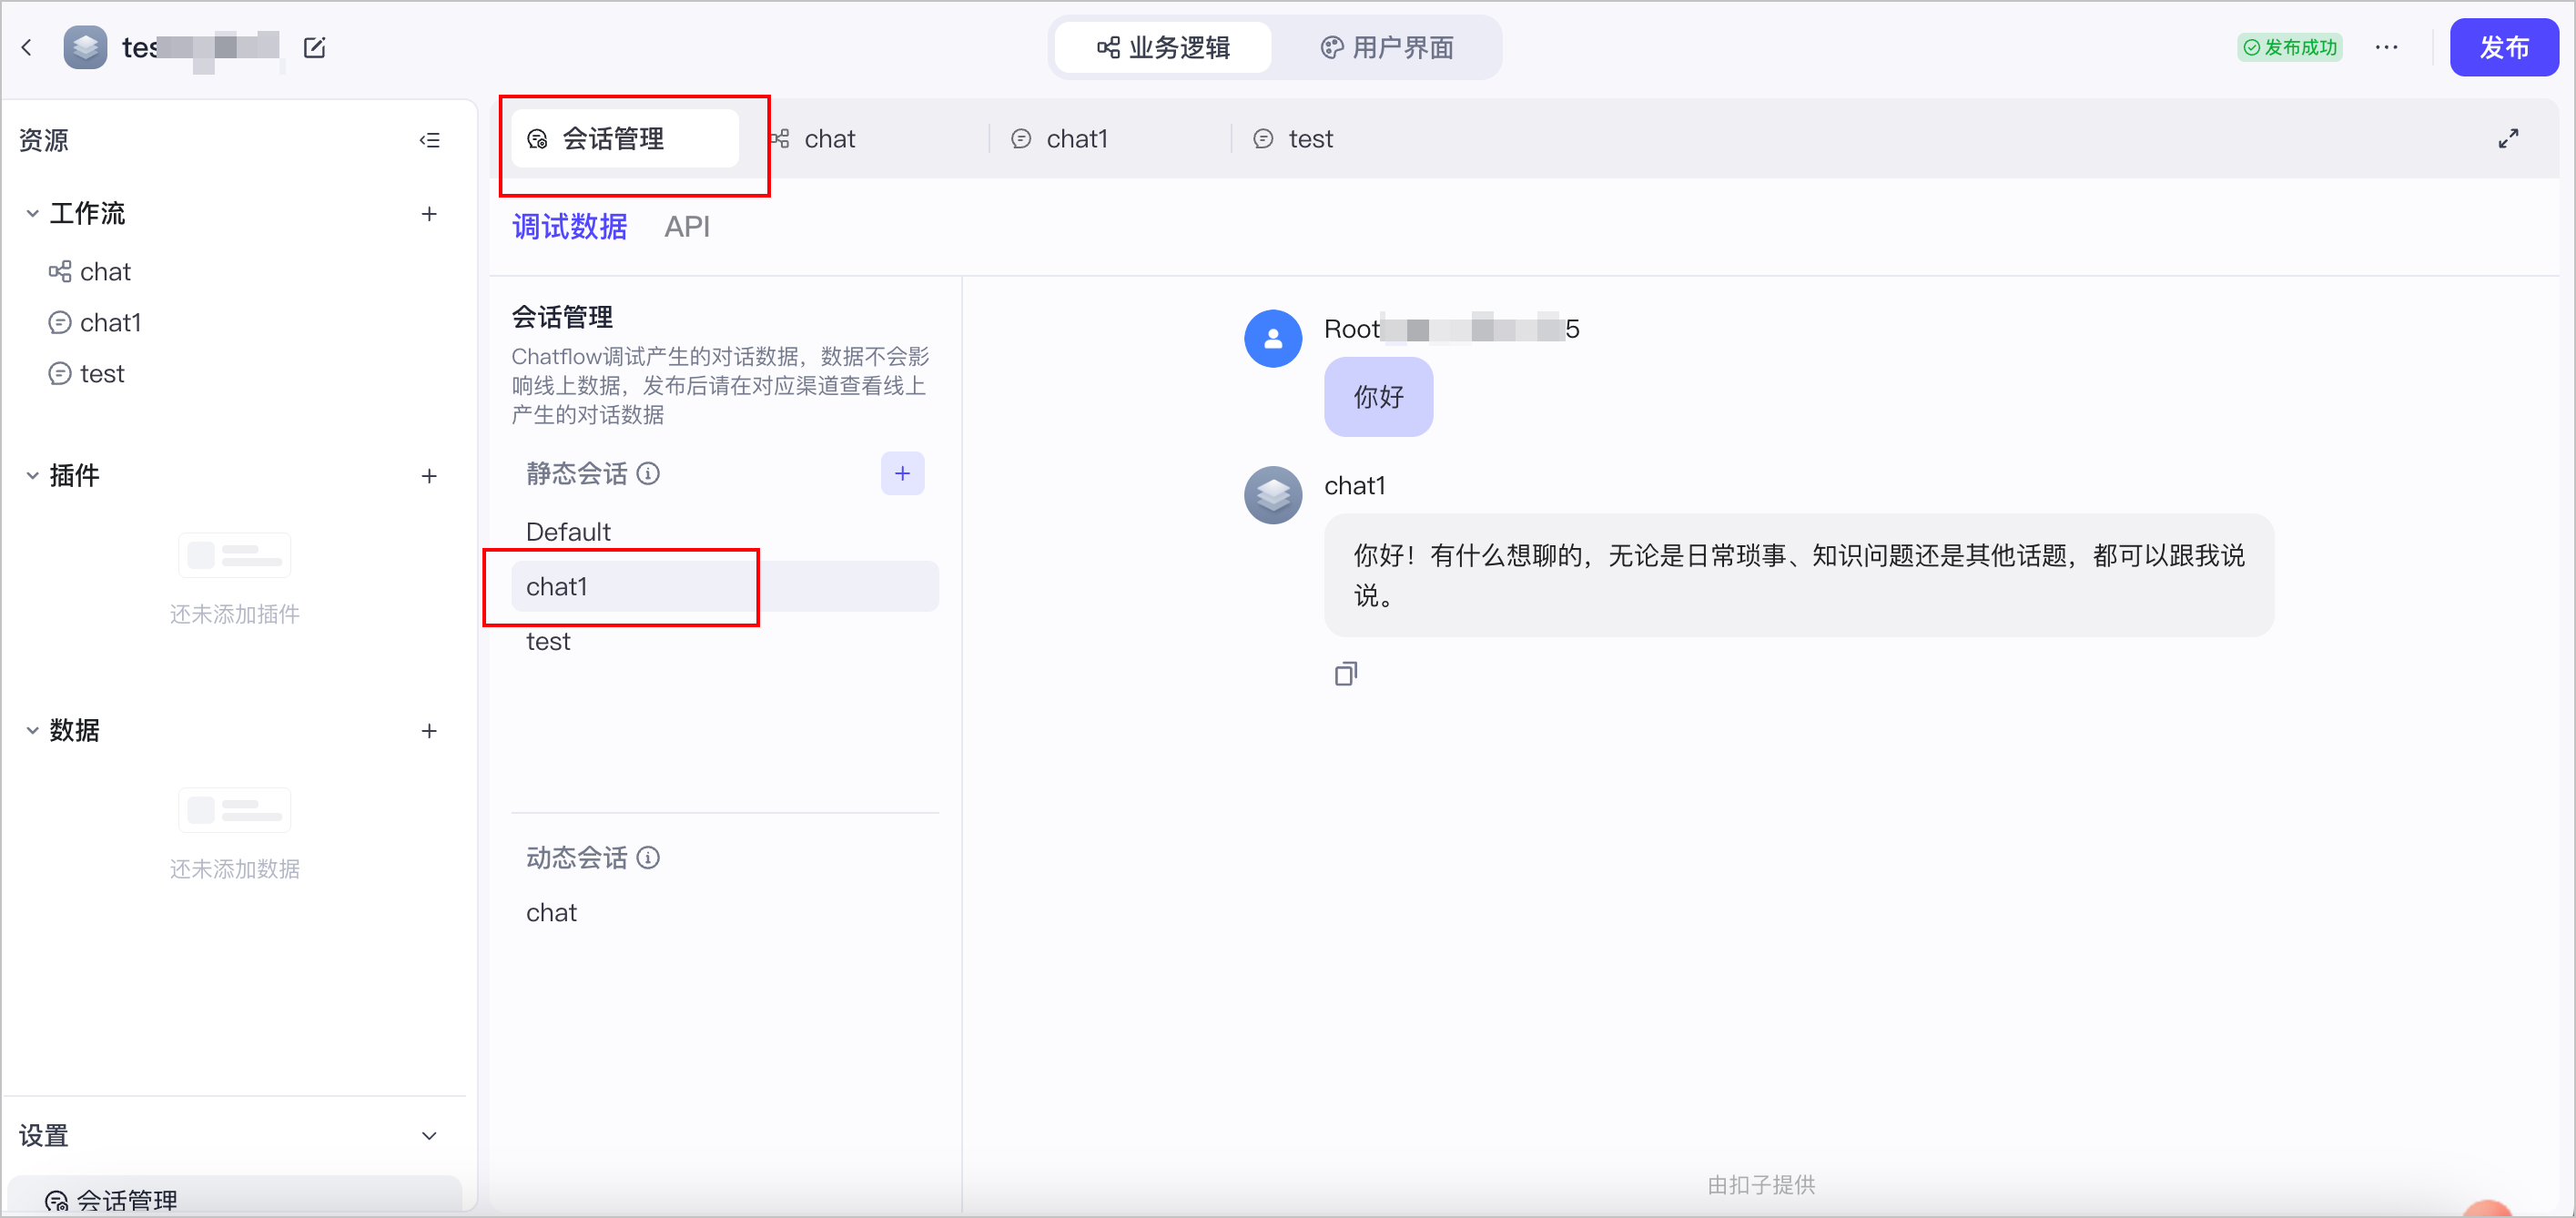Collapse the 设置 section
The height and width of the screenshot is (1218, 2576).
coord(429,1136)
